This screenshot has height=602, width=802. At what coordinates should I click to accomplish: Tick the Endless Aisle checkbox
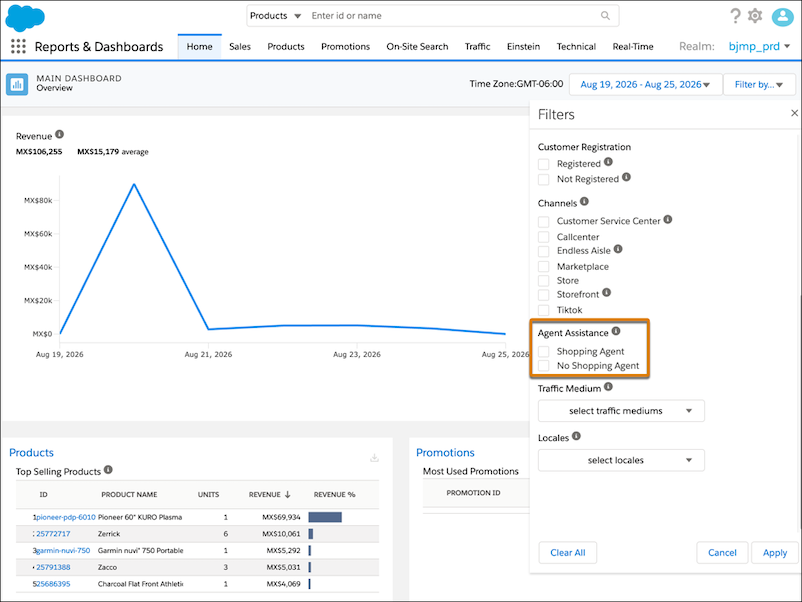coord(544,251)
